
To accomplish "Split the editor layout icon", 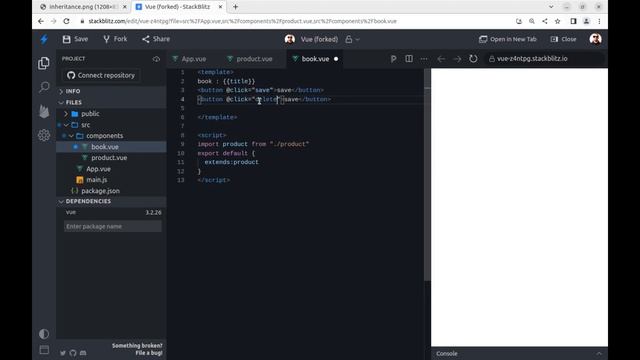I will 409,59.
